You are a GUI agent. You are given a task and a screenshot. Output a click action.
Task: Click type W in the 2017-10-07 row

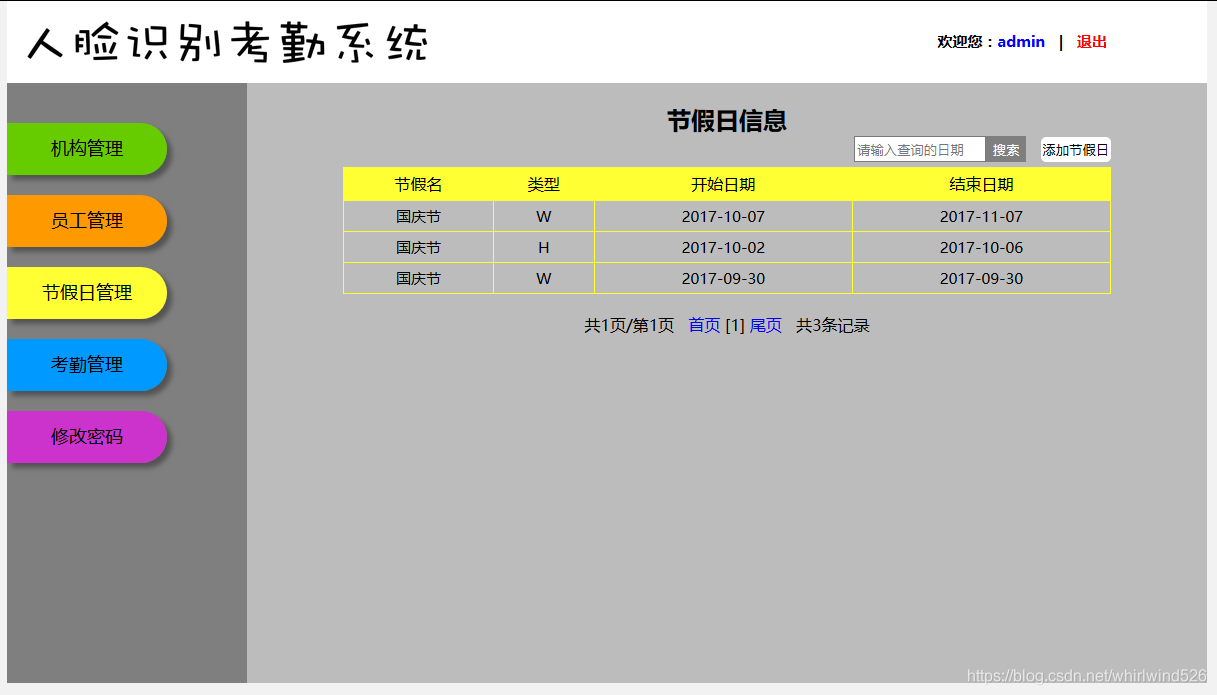[544, 217]
